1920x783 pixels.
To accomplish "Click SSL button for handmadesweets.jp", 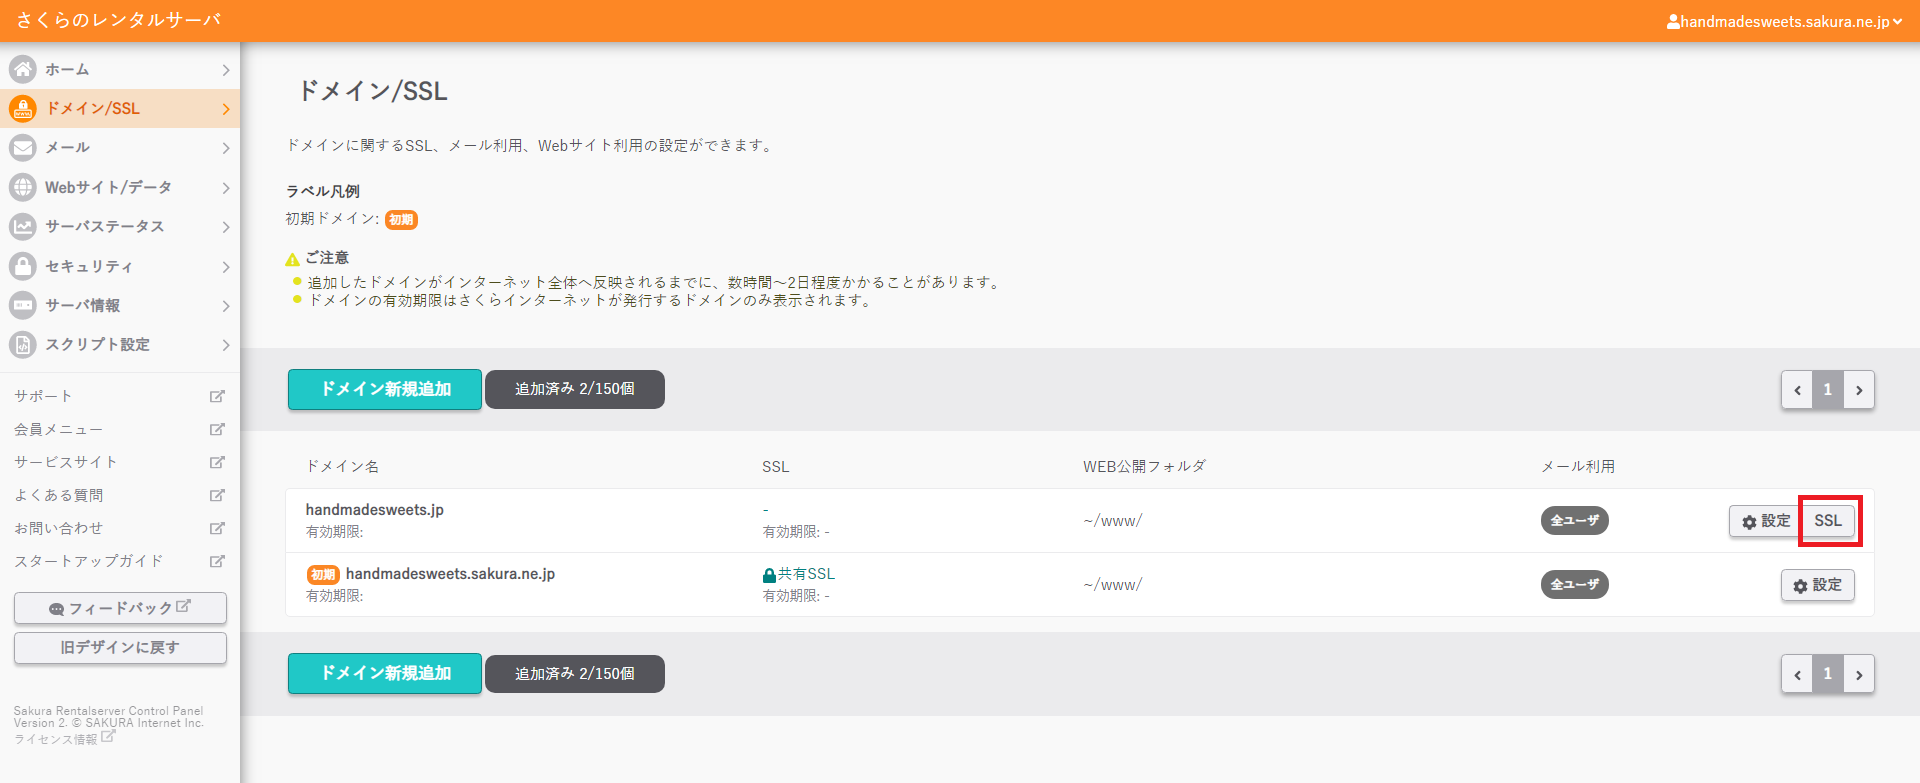I will pyautogui.click(x=1828, y=520).
